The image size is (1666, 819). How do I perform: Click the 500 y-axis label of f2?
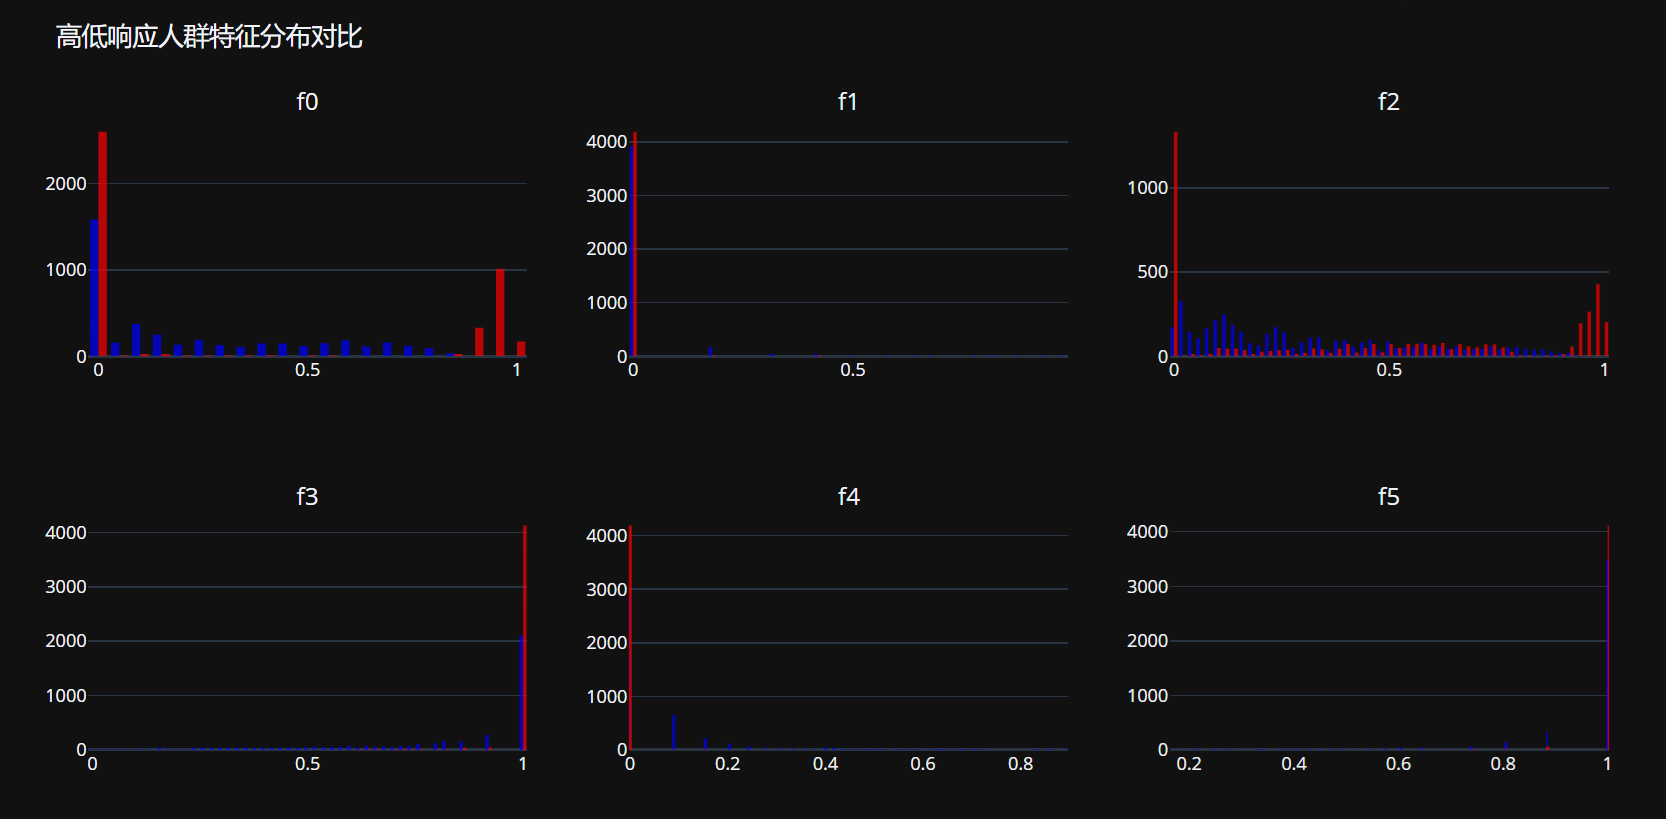click(x=1152, y=272)
